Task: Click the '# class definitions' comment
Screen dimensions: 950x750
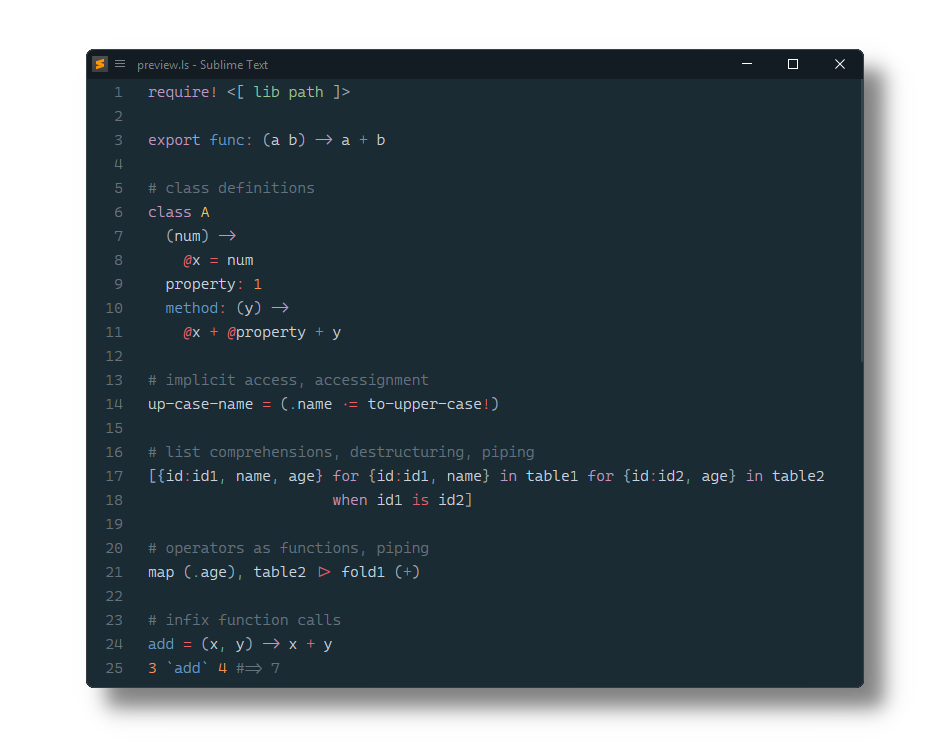Action: coord(231,188)
